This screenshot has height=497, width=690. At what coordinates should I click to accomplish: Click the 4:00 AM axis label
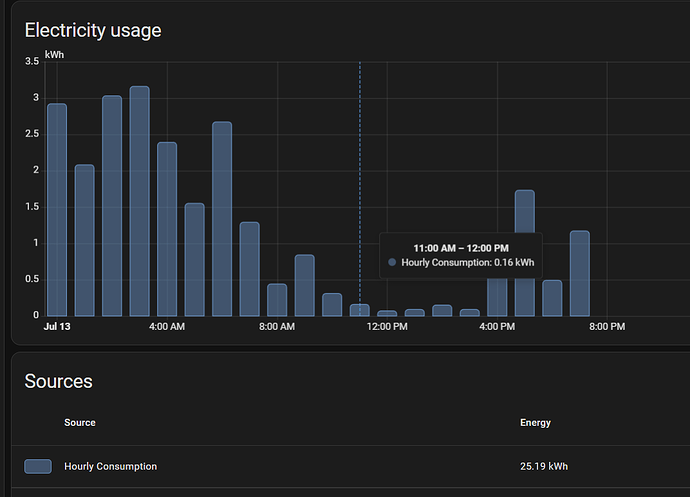[x=167, y=327]
